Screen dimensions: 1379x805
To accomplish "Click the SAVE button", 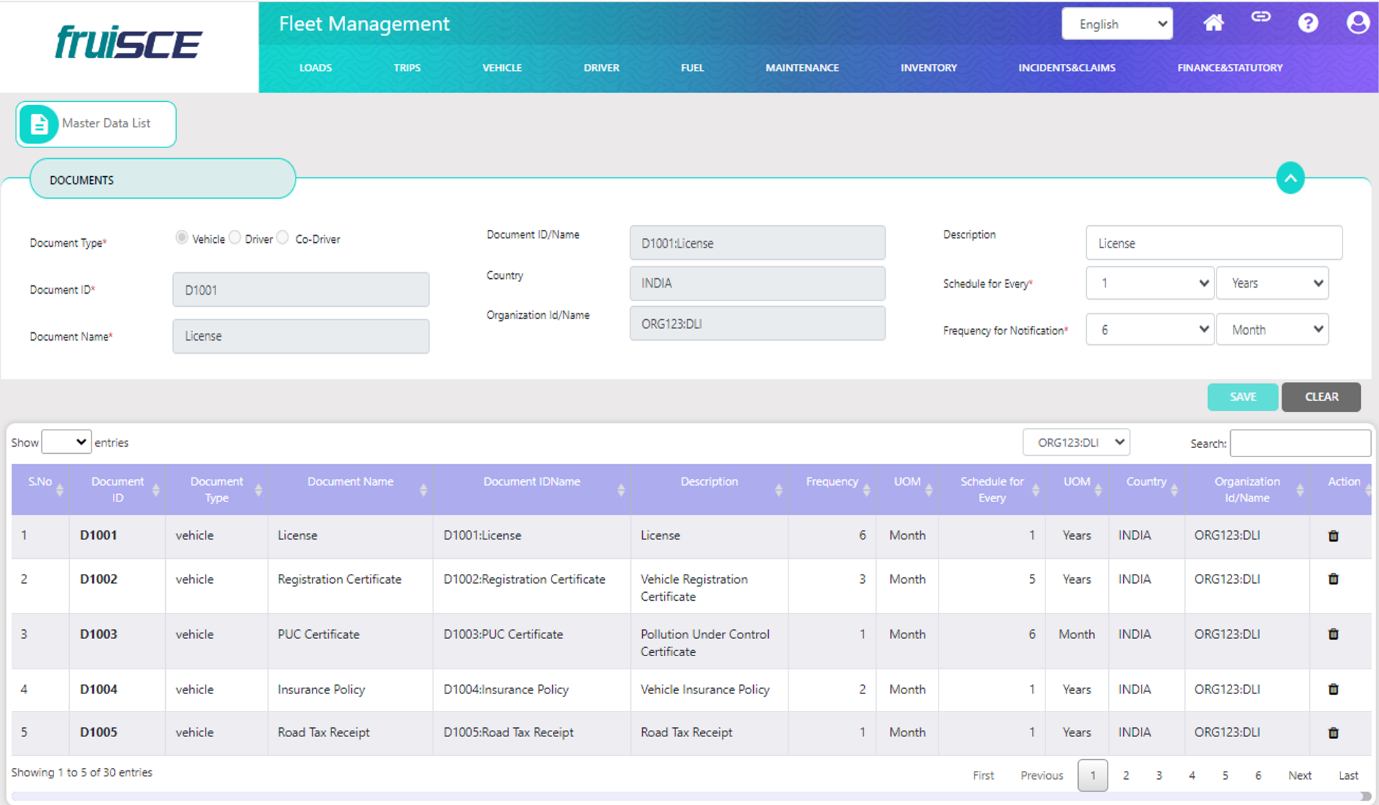I will click(1242, 397).
